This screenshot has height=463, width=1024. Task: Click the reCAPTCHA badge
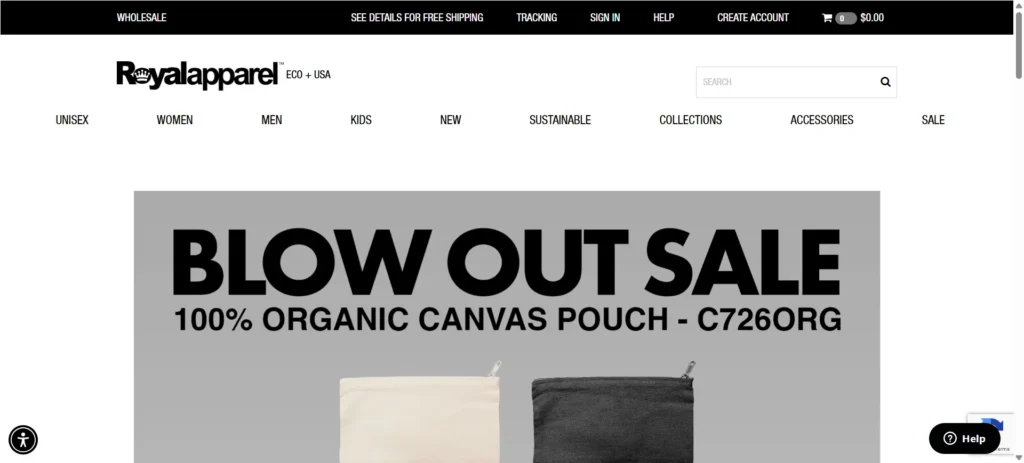click(991, 431)
